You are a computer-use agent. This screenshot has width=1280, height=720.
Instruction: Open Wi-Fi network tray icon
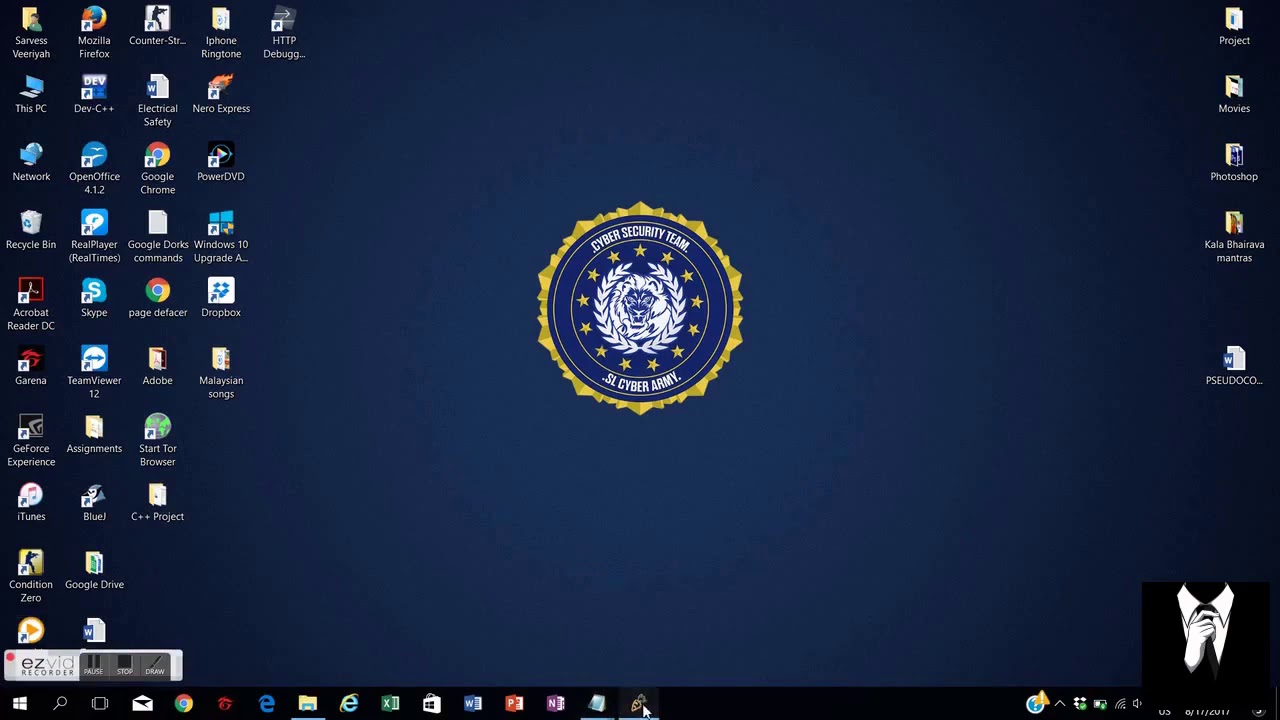tap(1120, 704)
